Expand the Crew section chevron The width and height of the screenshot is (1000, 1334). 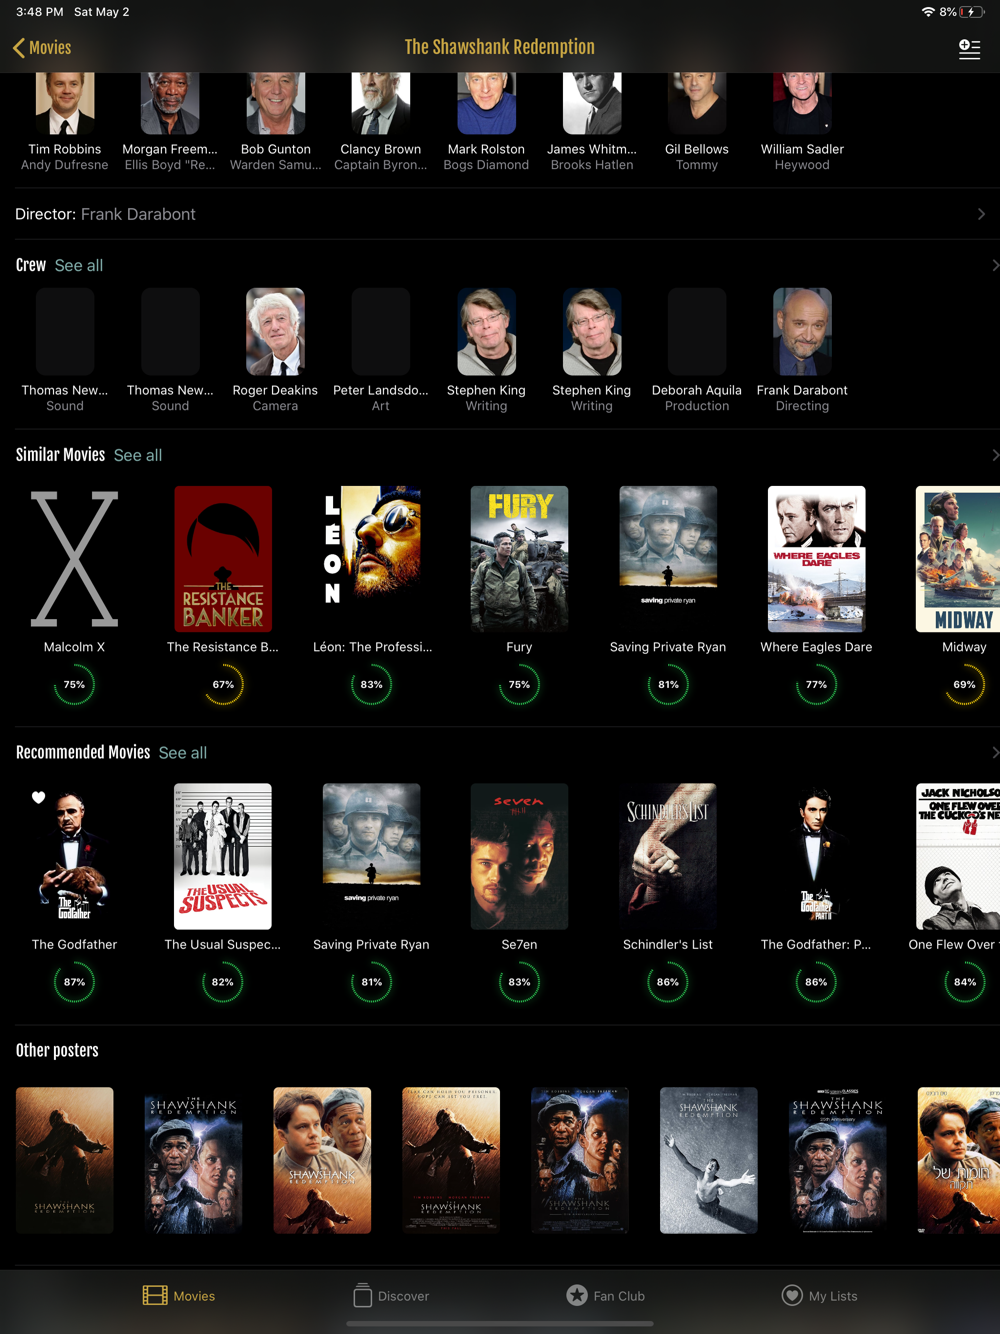point(994,265)
